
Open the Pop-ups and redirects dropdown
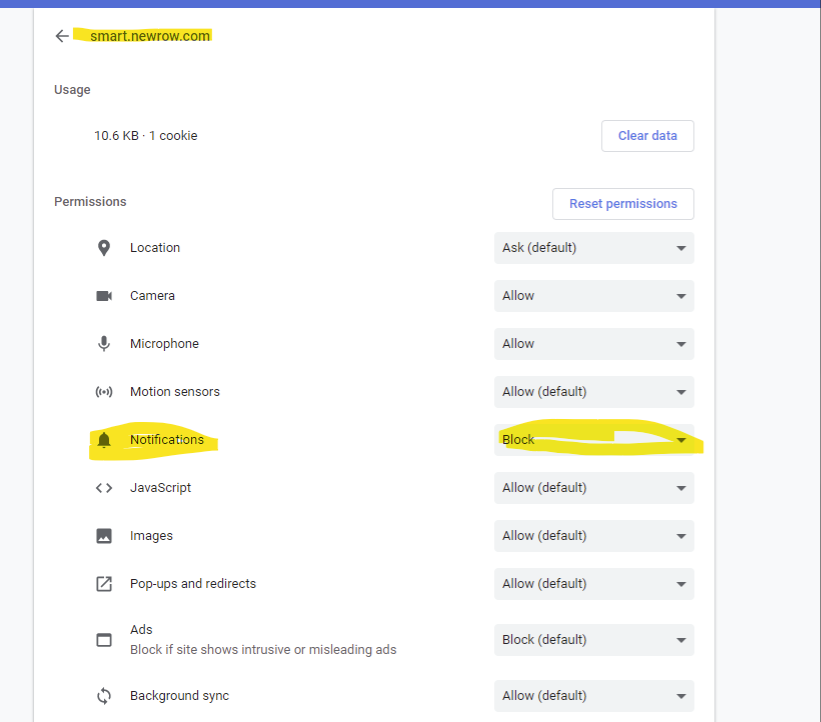point(594,584)
